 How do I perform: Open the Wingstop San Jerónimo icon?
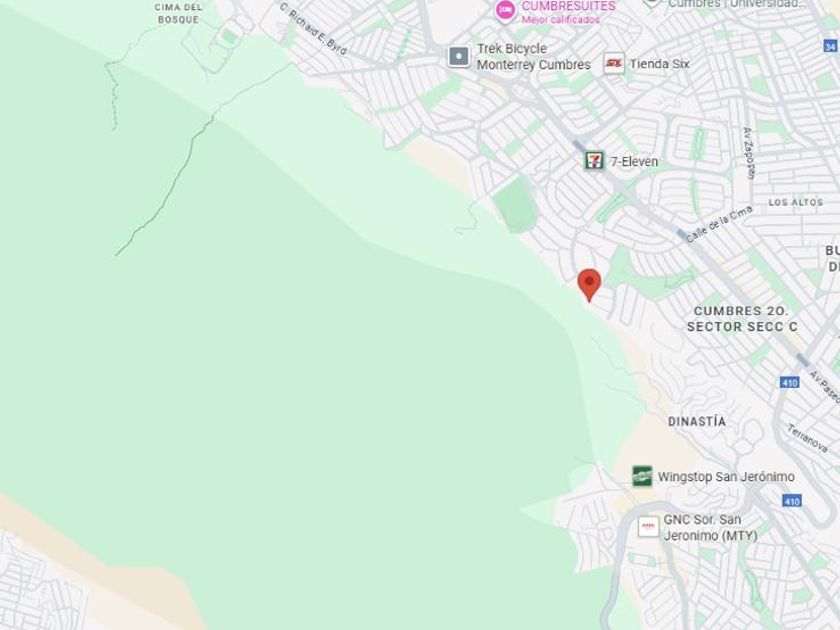(642, 476)
